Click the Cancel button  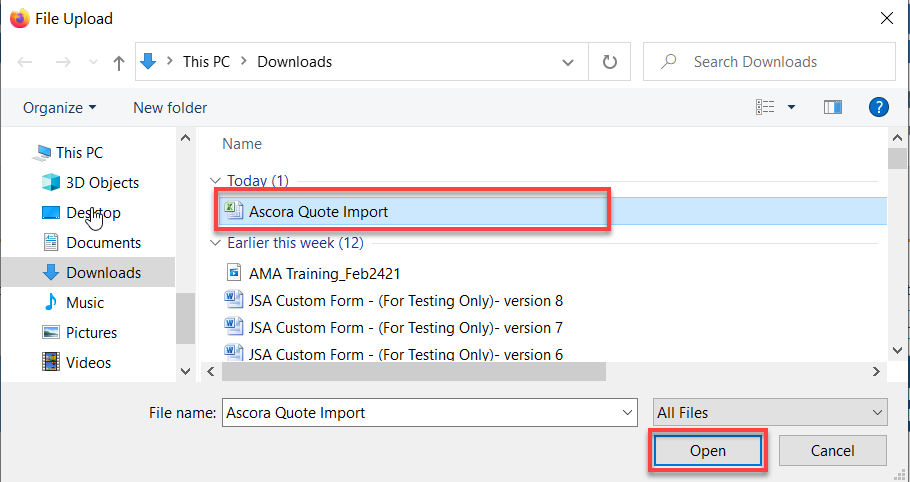click(832, 451)
